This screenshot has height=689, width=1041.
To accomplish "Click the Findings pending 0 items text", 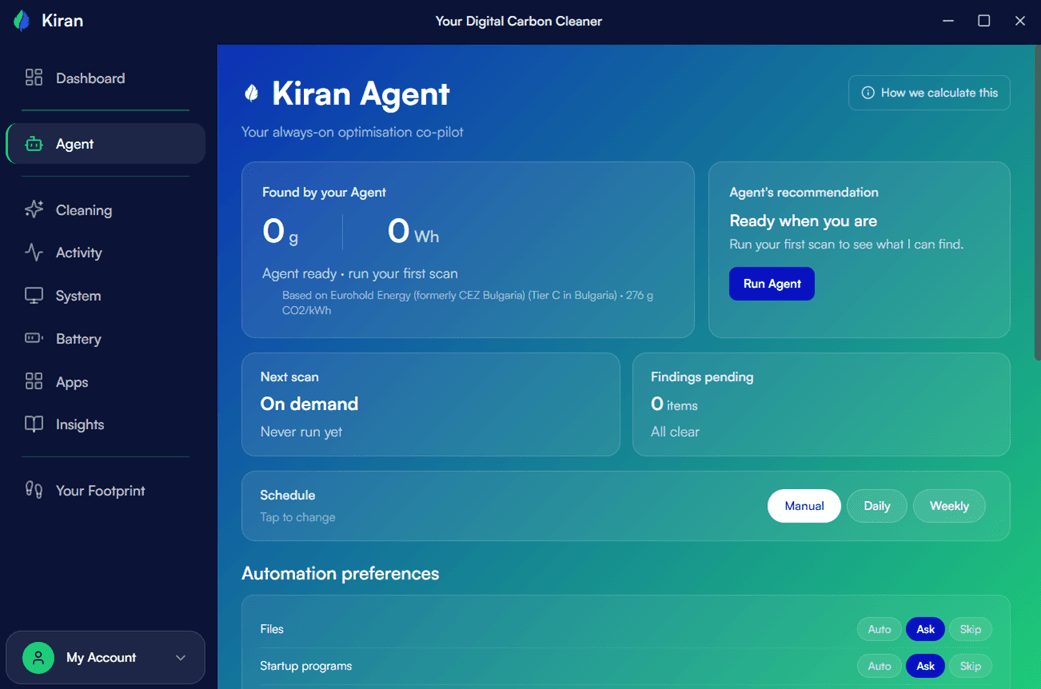I will pyautogui.click(x=674, y=404).
